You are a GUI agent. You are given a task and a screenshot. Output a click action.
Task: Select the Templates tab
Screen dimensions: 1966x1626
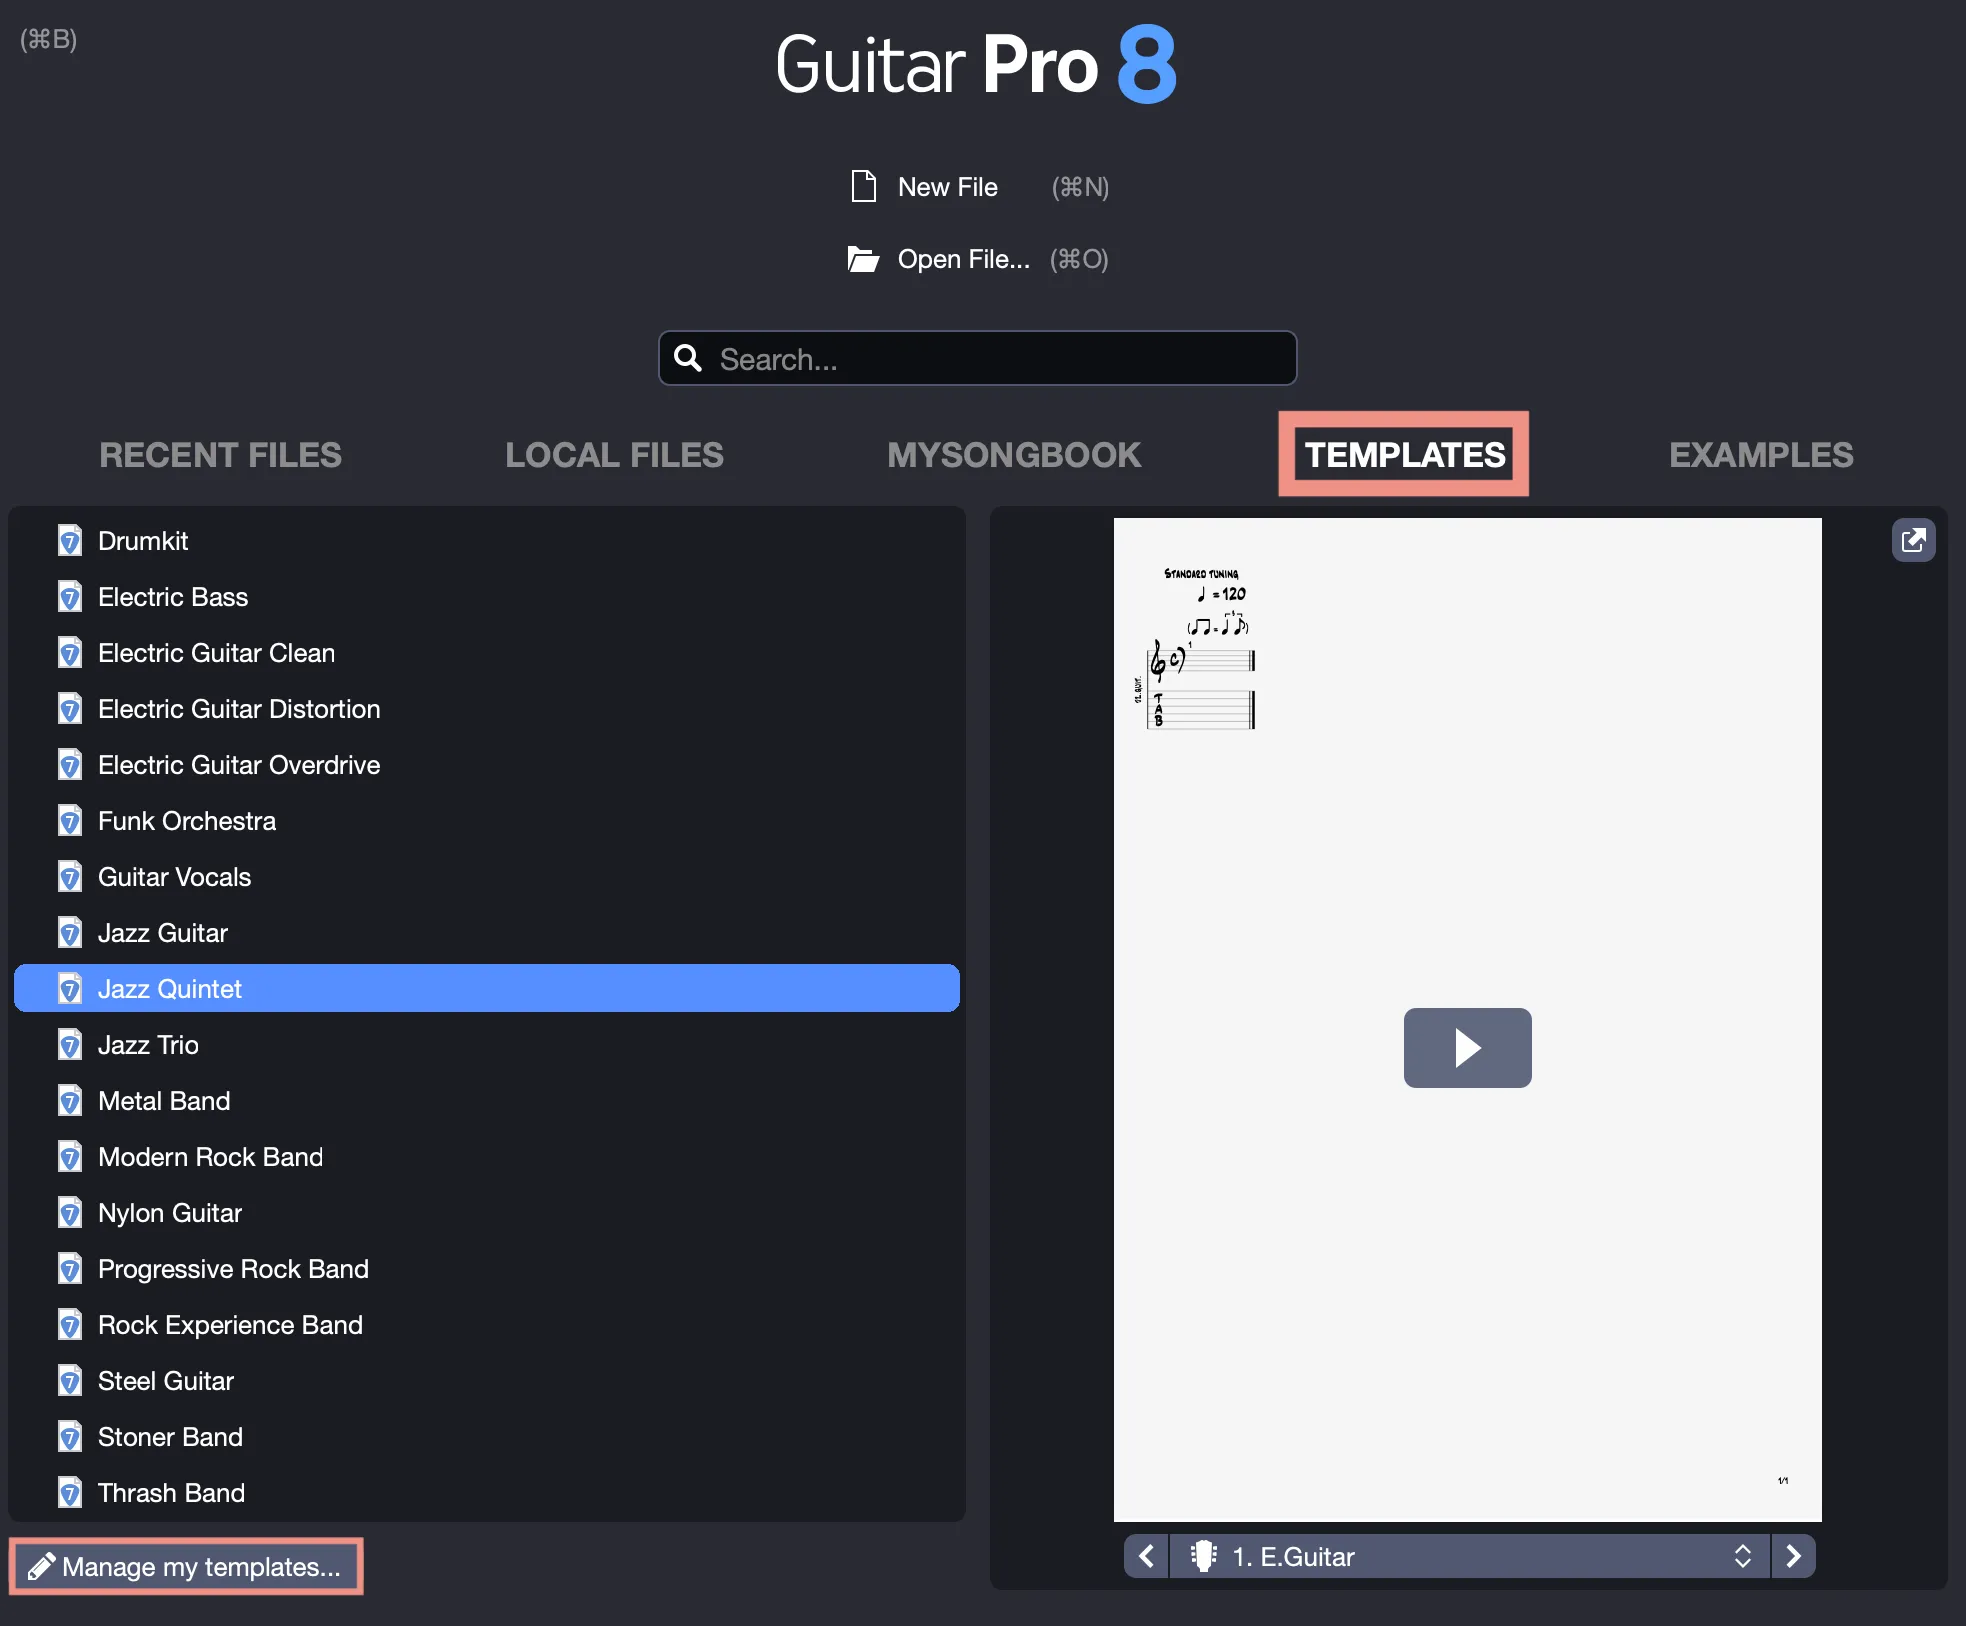[x=1404, y=455]
